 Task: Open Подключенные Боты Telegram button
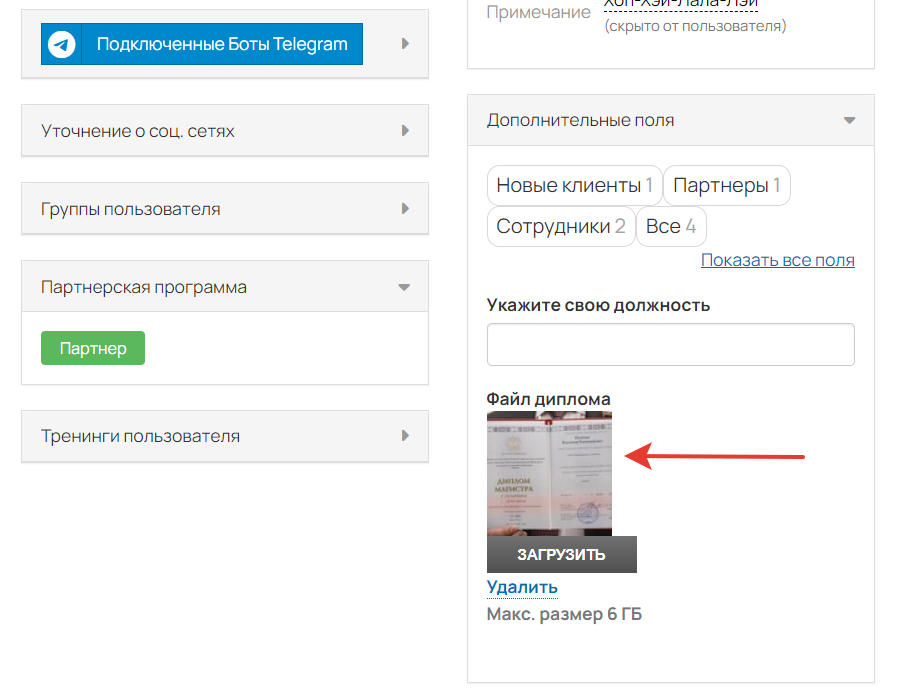click(x=221, y=44)
